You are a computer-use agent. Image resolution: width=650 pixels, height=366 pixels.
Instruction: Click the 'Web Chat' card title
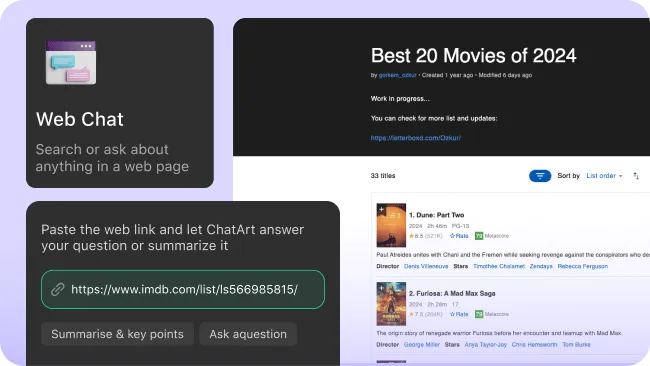[x=80, y=119]
